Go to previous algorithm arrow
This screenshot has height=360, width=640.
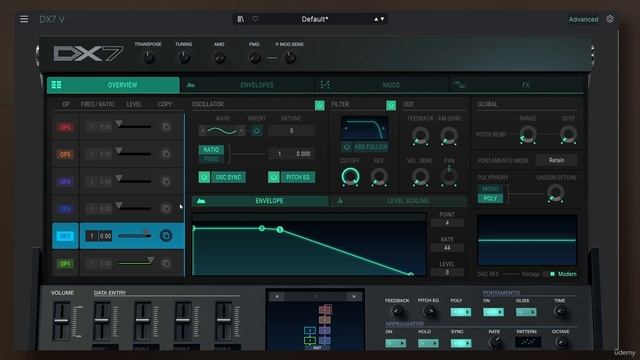(277, 296)
